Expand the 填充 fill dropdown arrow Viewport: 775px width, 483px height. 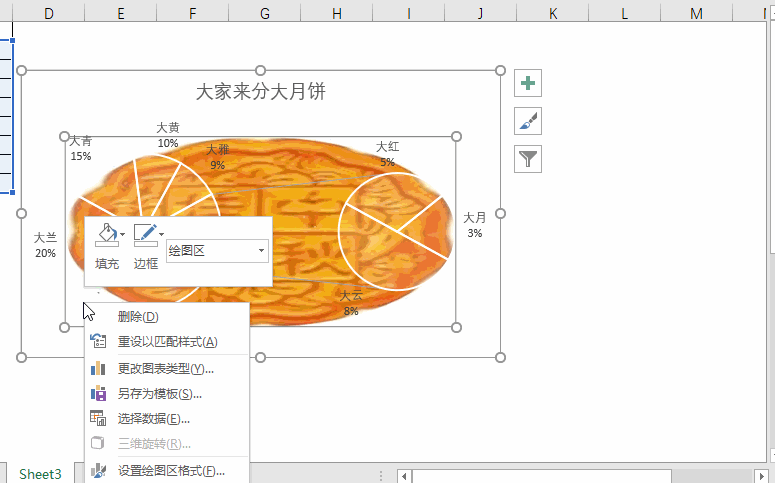point(123,235)
